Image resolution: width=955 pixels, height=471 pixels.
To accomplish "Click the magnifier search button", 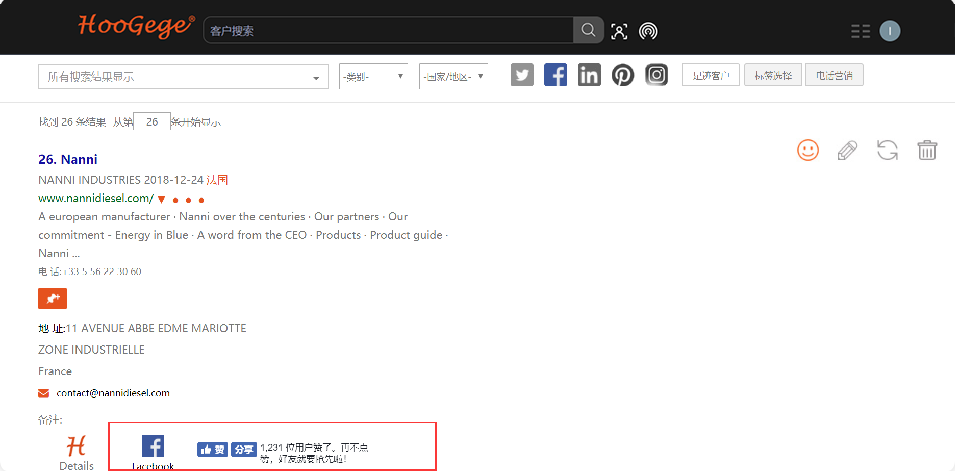I will tap(588, 30).
